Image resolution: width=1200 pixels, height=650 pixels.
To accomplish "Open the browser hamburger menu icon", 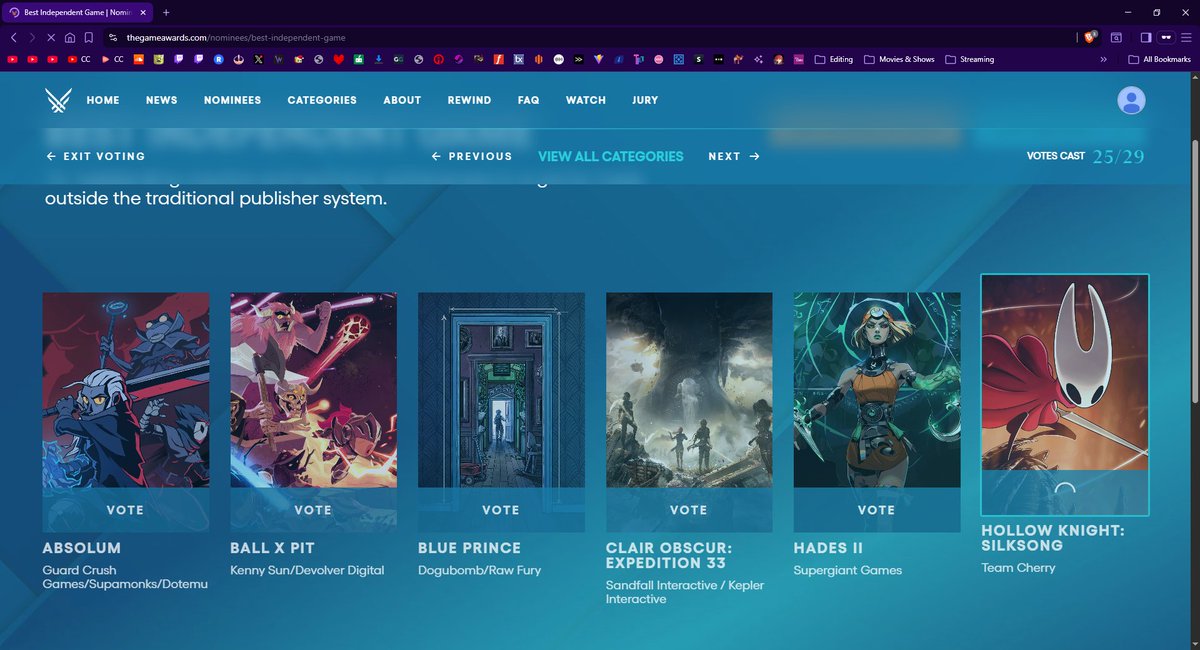I will [x=1187, y=38].
